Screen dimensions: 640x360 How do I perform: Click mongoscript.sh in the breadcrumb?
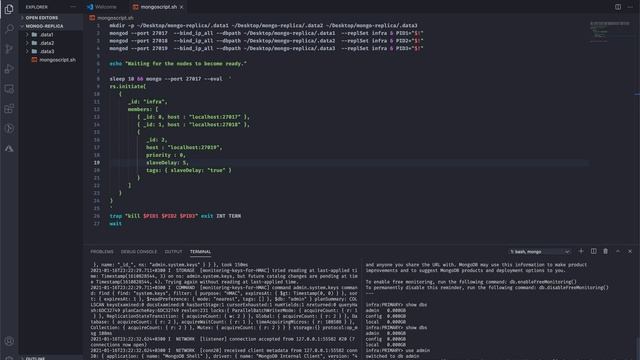[115, 18]
